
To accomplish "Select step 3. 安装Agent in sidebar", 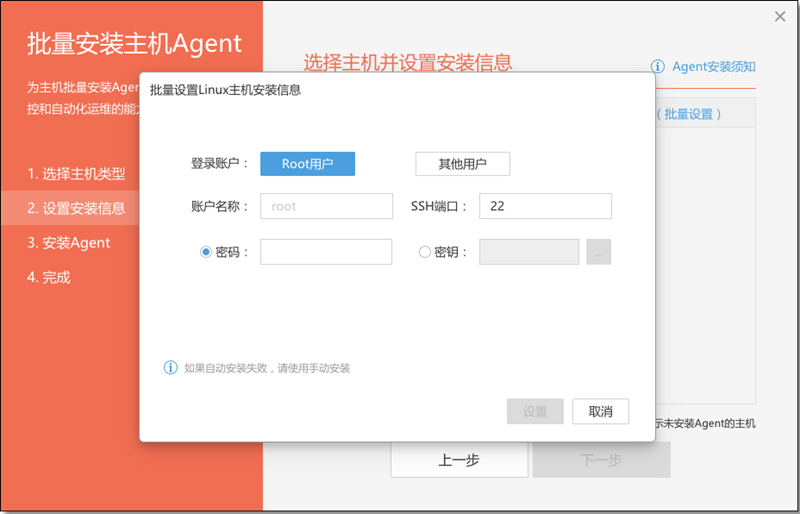I will coord(69,242).
